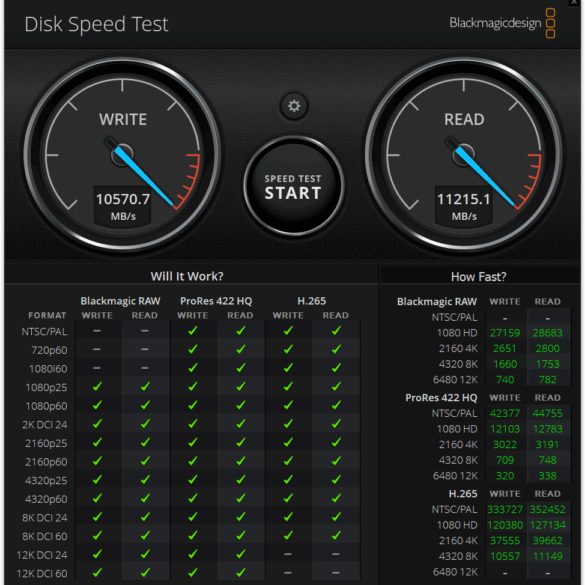Image resolution: width=585 pixels, height=585 pixels.
Task: Click Blackmagic RAW write checkmark for 2K DCI 24
Action: [97, 424]
